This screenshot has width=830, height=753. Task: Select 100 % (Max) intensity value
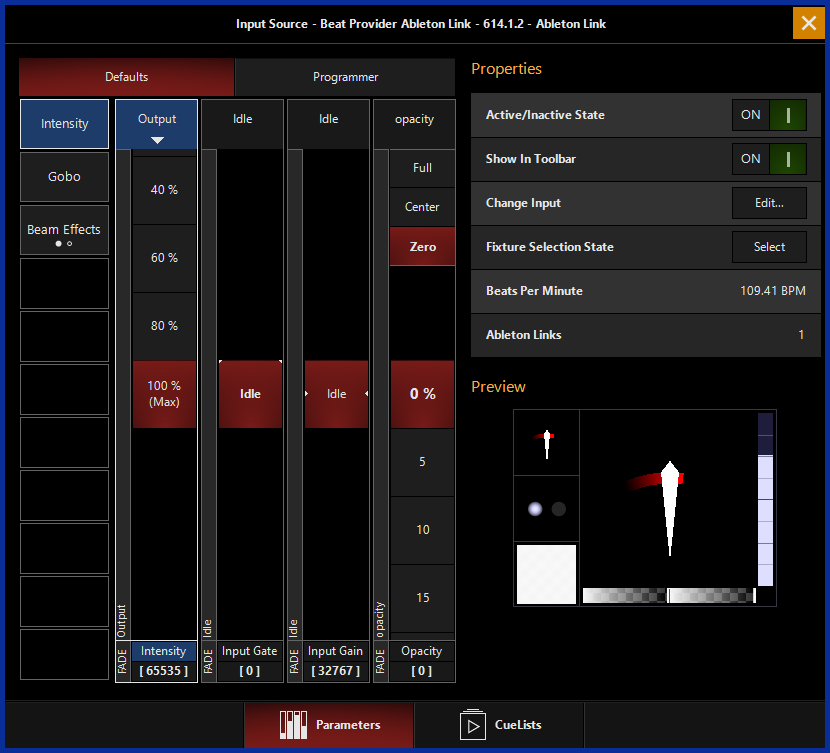click(164, 394)
